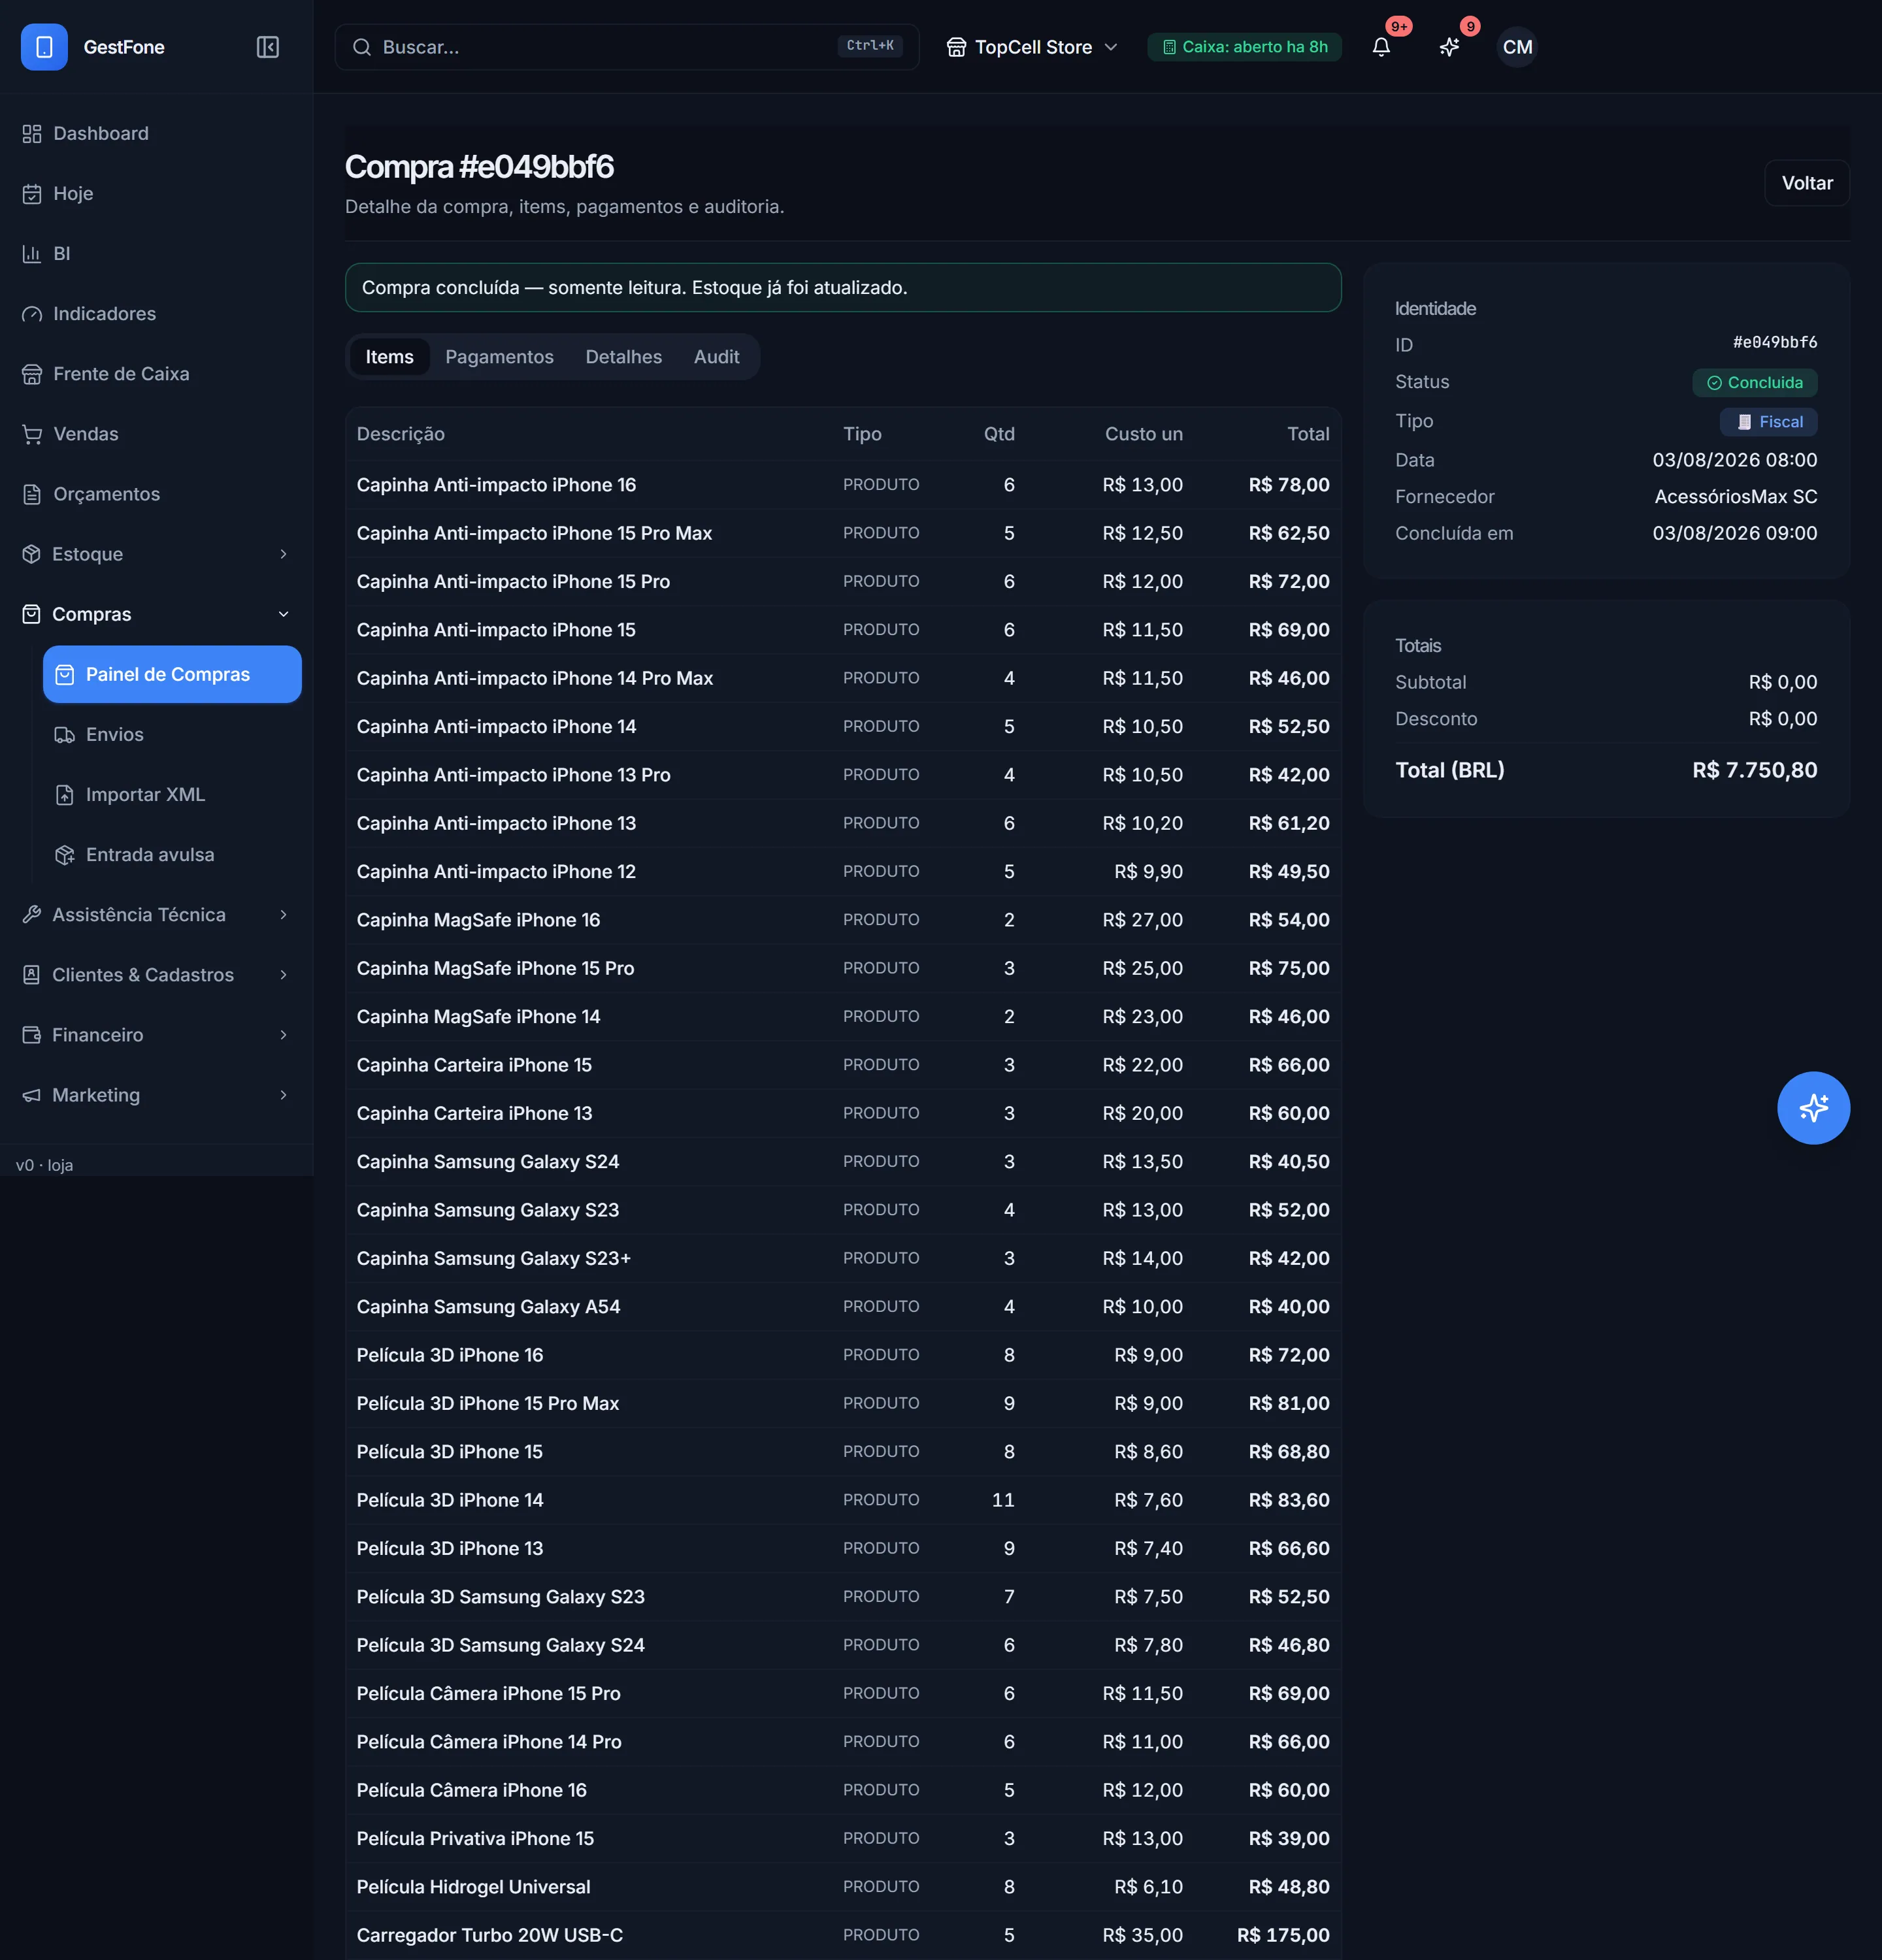Click the search magnifier icon
The height and width of the screenshot is (1960, 1882).
(362, 47)
